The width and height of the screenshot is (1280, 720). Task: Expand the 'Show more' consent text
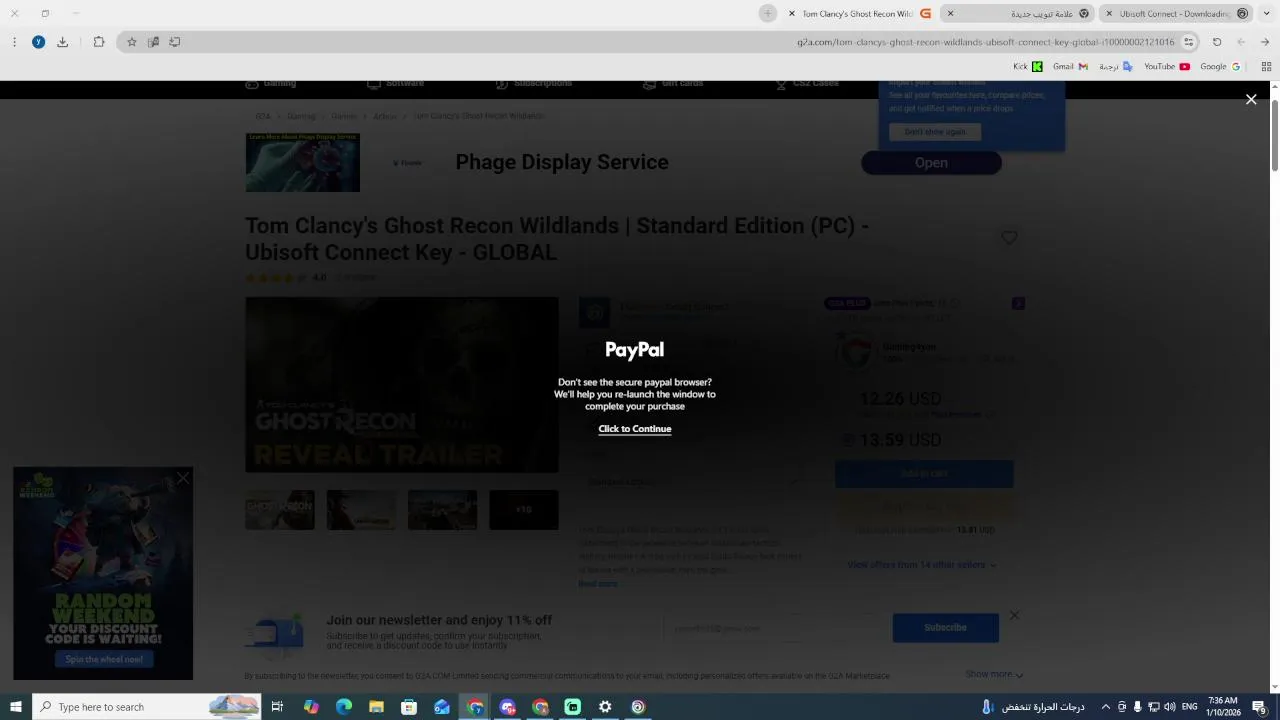pyautogui.click(x=994, y=675)
